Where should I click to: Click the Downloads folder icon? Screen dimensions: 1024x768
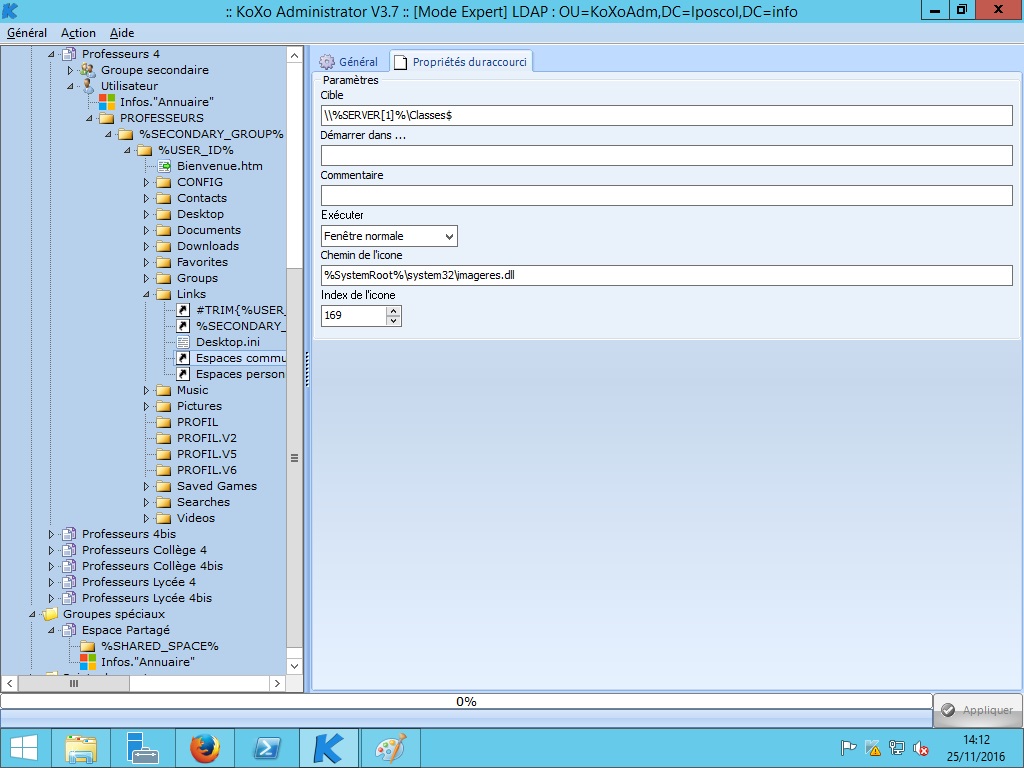[x=164, y=246]
